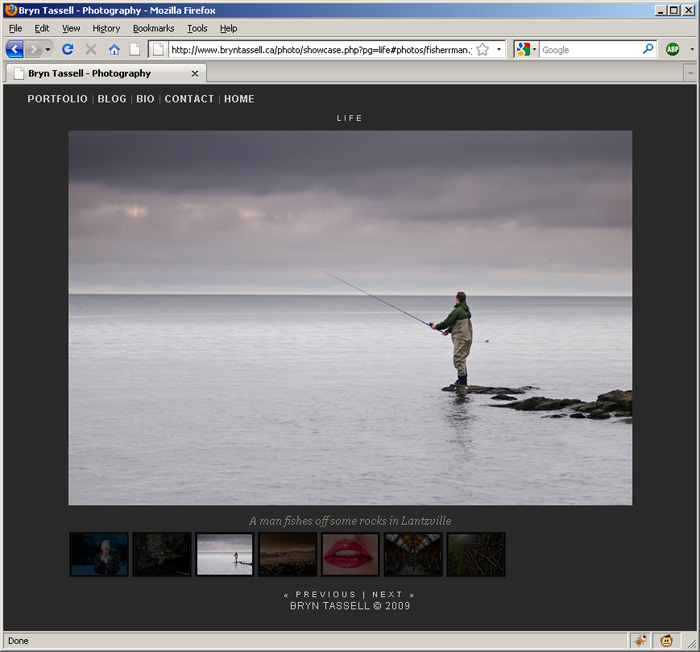The image size is (700, 652).
Task: Open the BIO link
Action: click(x=146, y=99)
